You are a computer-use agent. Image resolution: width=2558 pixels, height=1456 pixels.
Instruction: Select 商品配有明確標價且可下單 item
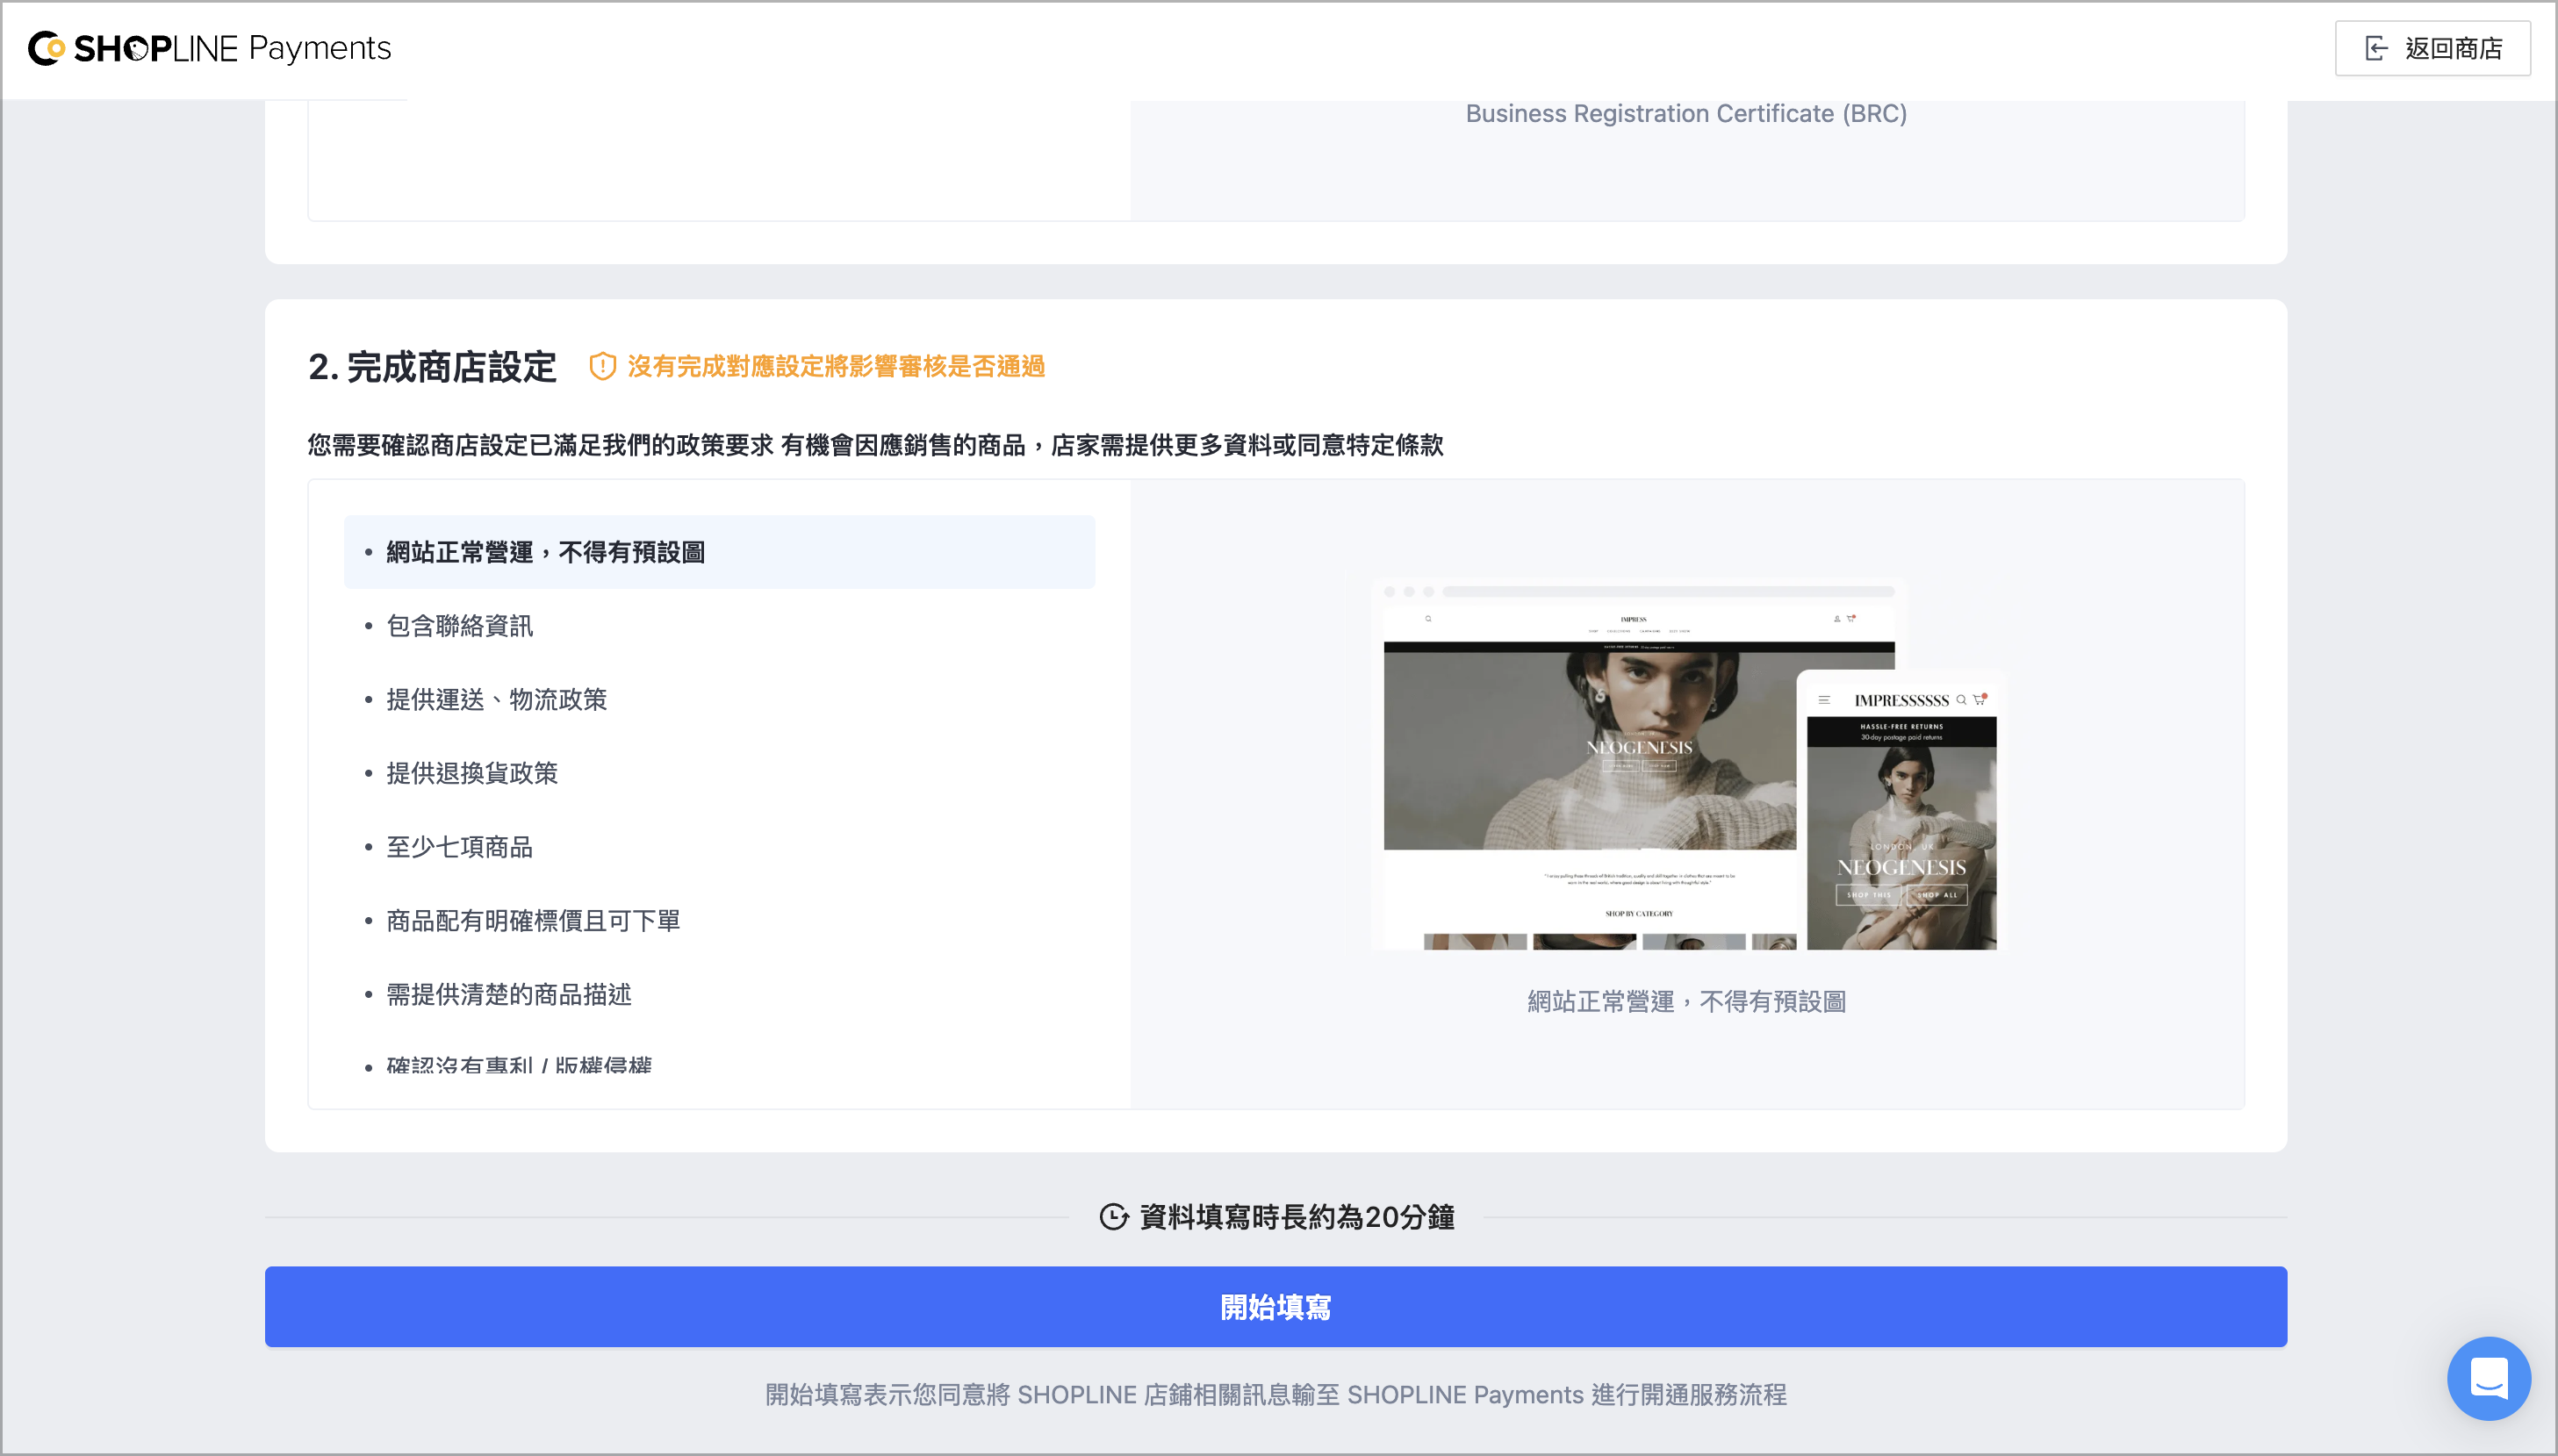pyautogui.click(x=719, y=921)
